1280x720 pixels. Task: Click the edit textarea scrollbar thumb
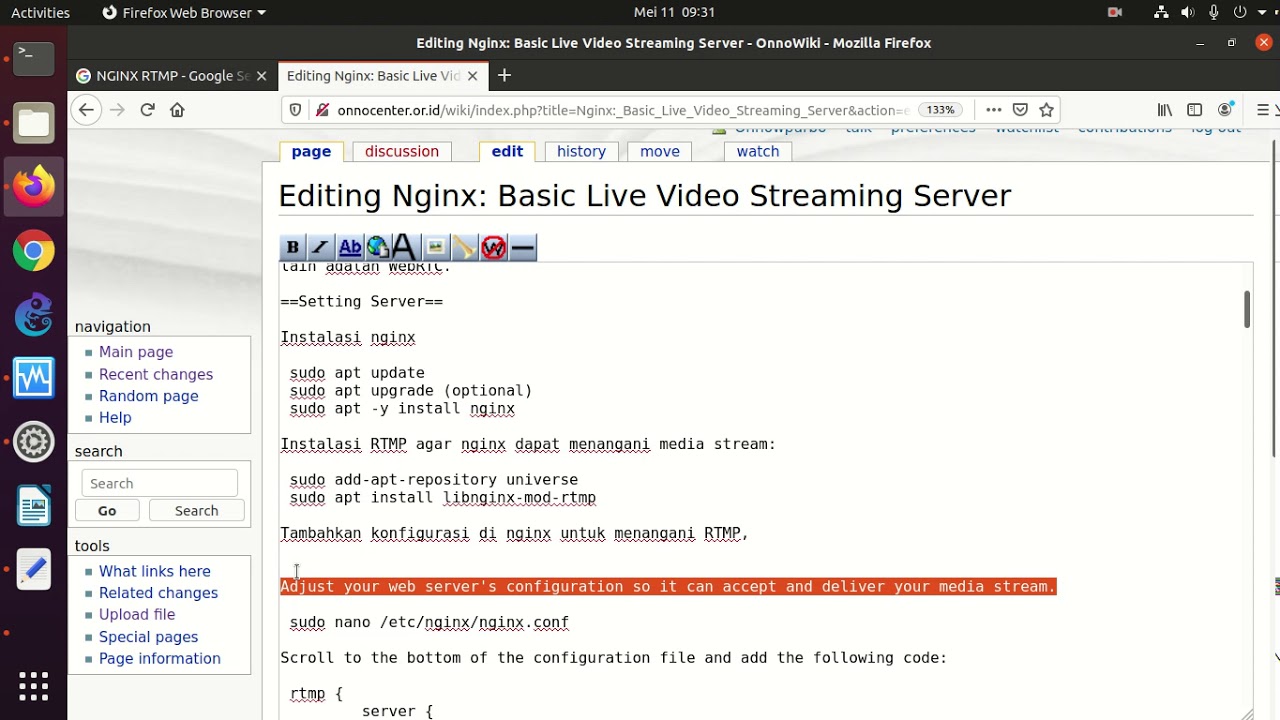pos(1247,309)
